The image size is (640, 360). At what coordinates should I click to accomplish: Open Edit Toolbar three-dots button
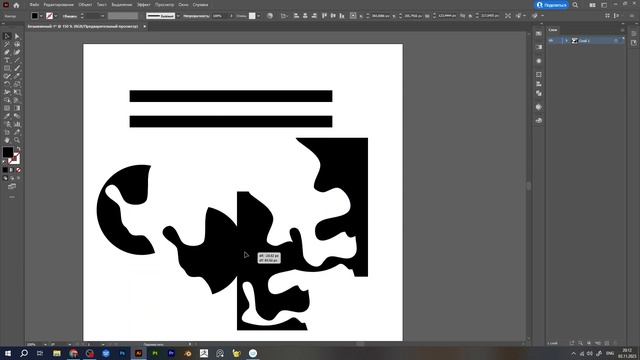pos(12,197)
